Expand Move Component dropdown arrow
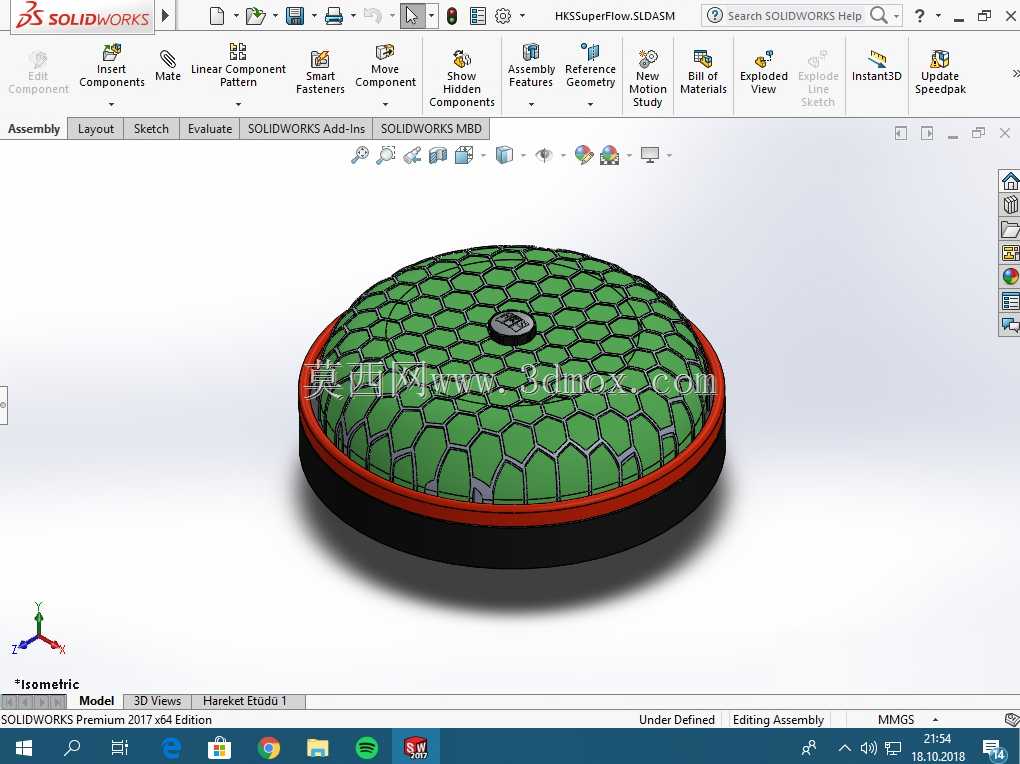The image size is (1020, 764). click(x=385, y=104)
